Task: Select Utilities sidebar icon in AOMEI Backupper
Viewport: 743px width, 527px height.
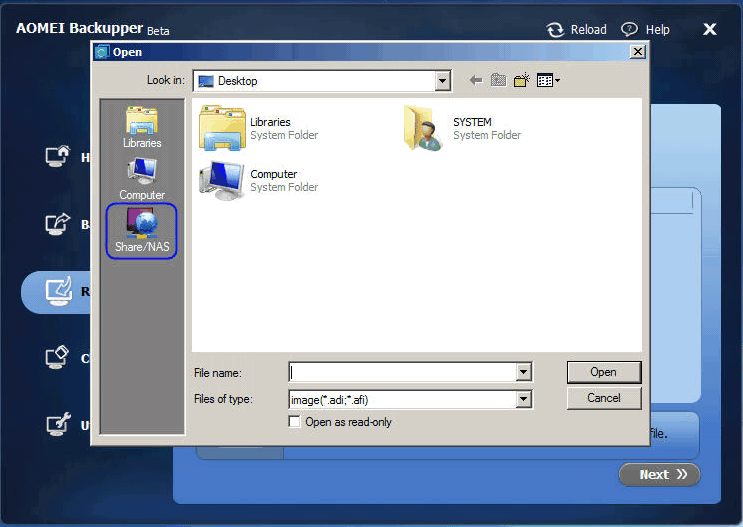Action: (x=58, y=425)
